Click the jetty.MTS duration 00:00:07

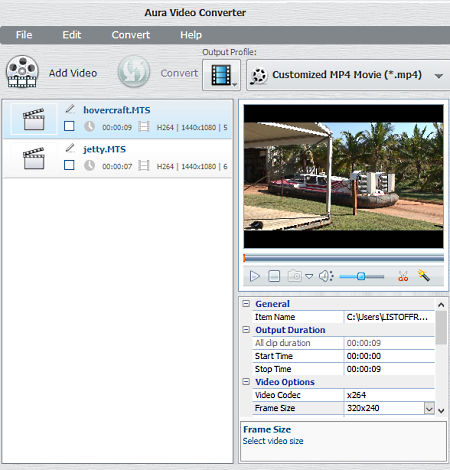click(x=117, y=166)
